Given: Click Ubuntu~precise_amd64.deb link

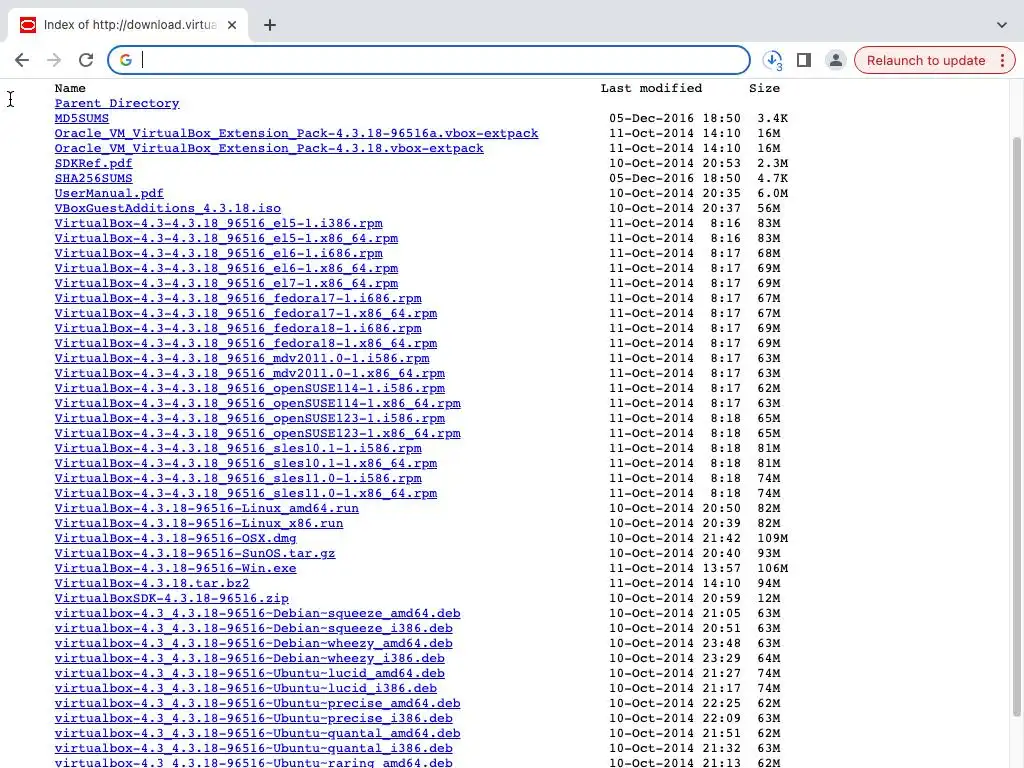Looking at the screenshot, I should click(x=258, y=704).
